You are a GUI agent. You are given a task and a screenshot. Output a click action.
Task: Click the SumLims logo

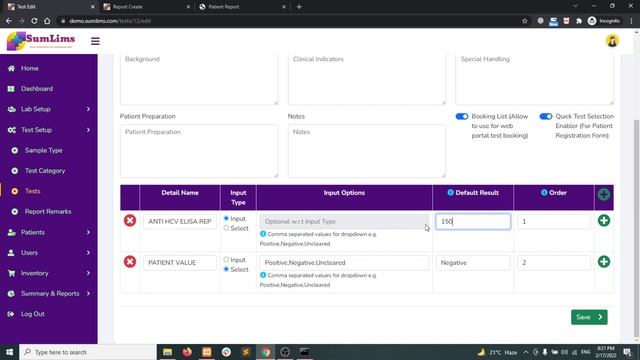(x=41, y=41)
